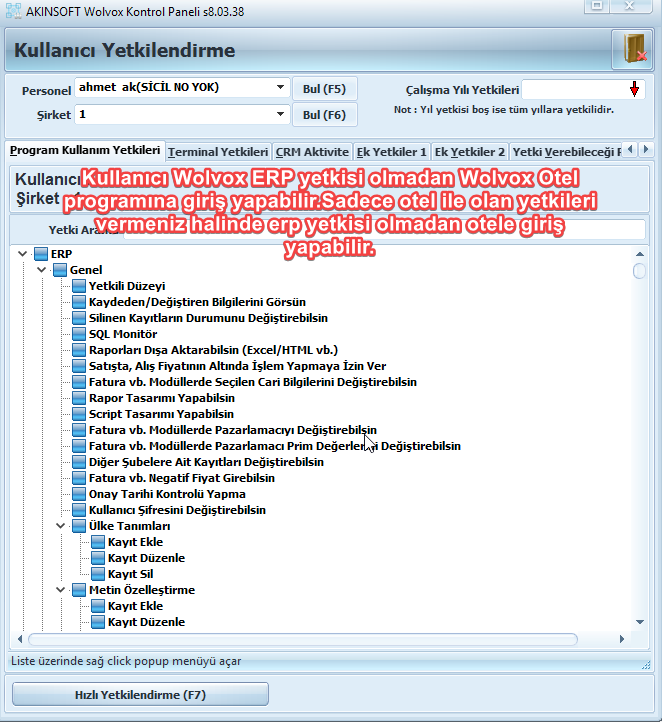Screen dimensions: 662x722
Task: Open the Personel dropdown
Action: coord(280,87)
